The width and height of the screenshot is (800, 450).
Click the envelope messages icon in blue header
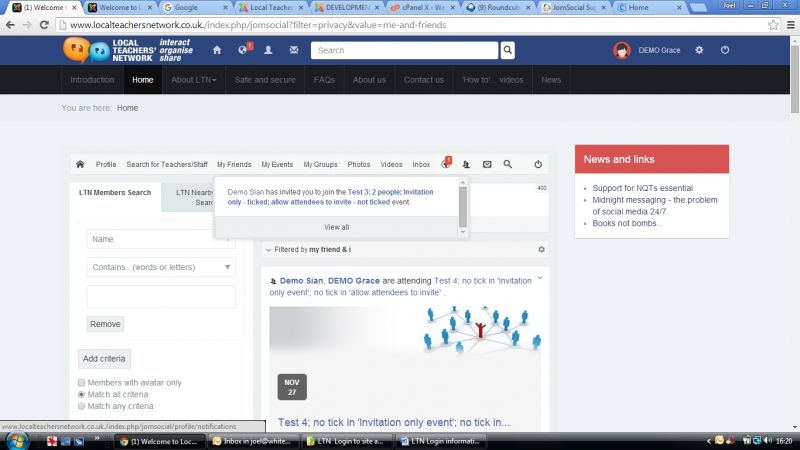294,50
